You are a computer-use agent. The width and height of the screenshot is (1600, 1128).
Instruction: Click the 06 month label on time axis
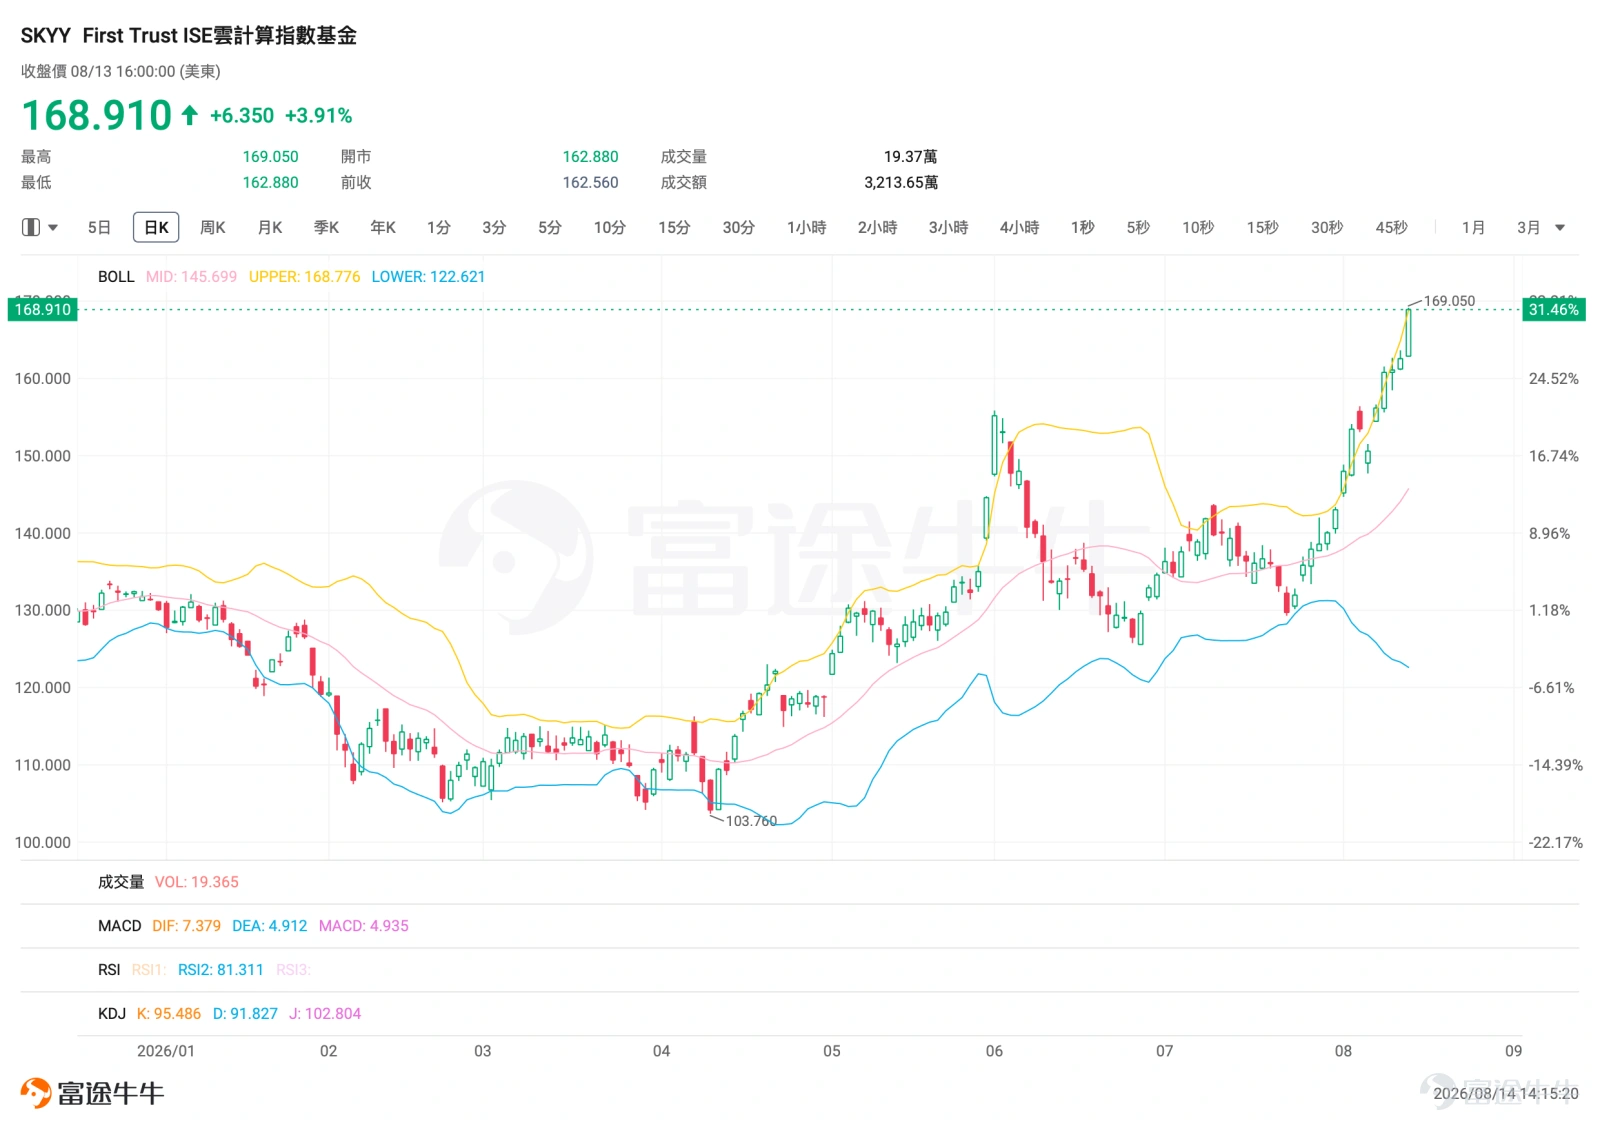tap(994, 1051)
